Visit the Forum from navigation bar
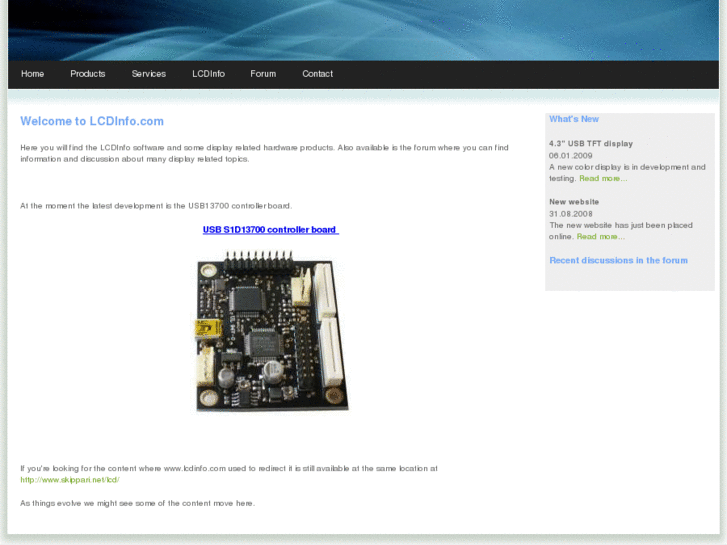 click(x=263, y=74)
